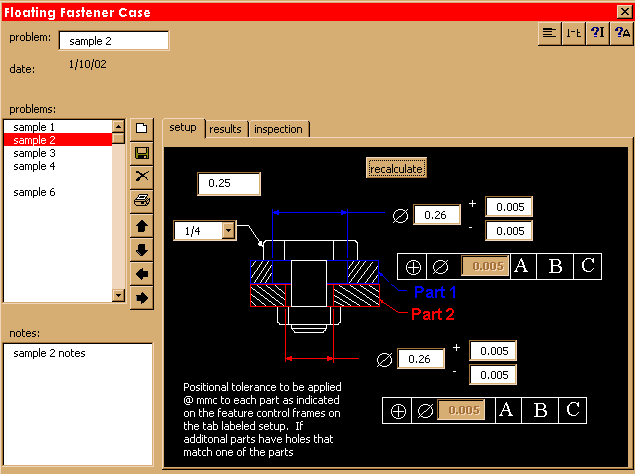Click the 0.25 fastener diameter field

(229, 184)
